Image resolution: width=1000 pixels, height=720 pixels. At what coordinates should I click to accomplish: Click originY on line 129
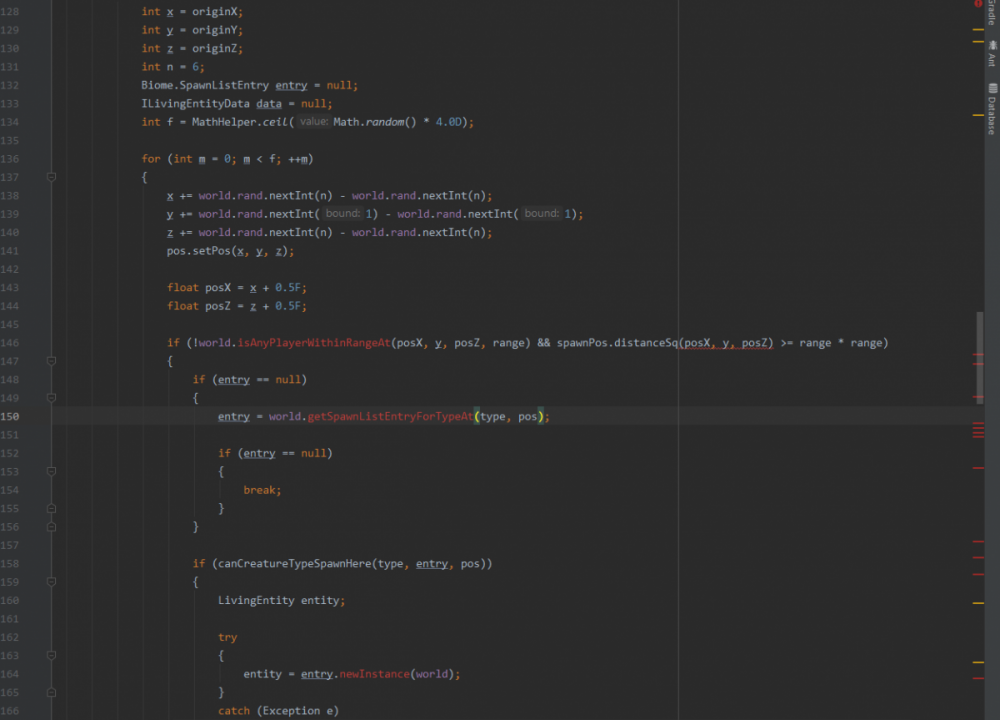pyautogui.click(x=214, y=30)
